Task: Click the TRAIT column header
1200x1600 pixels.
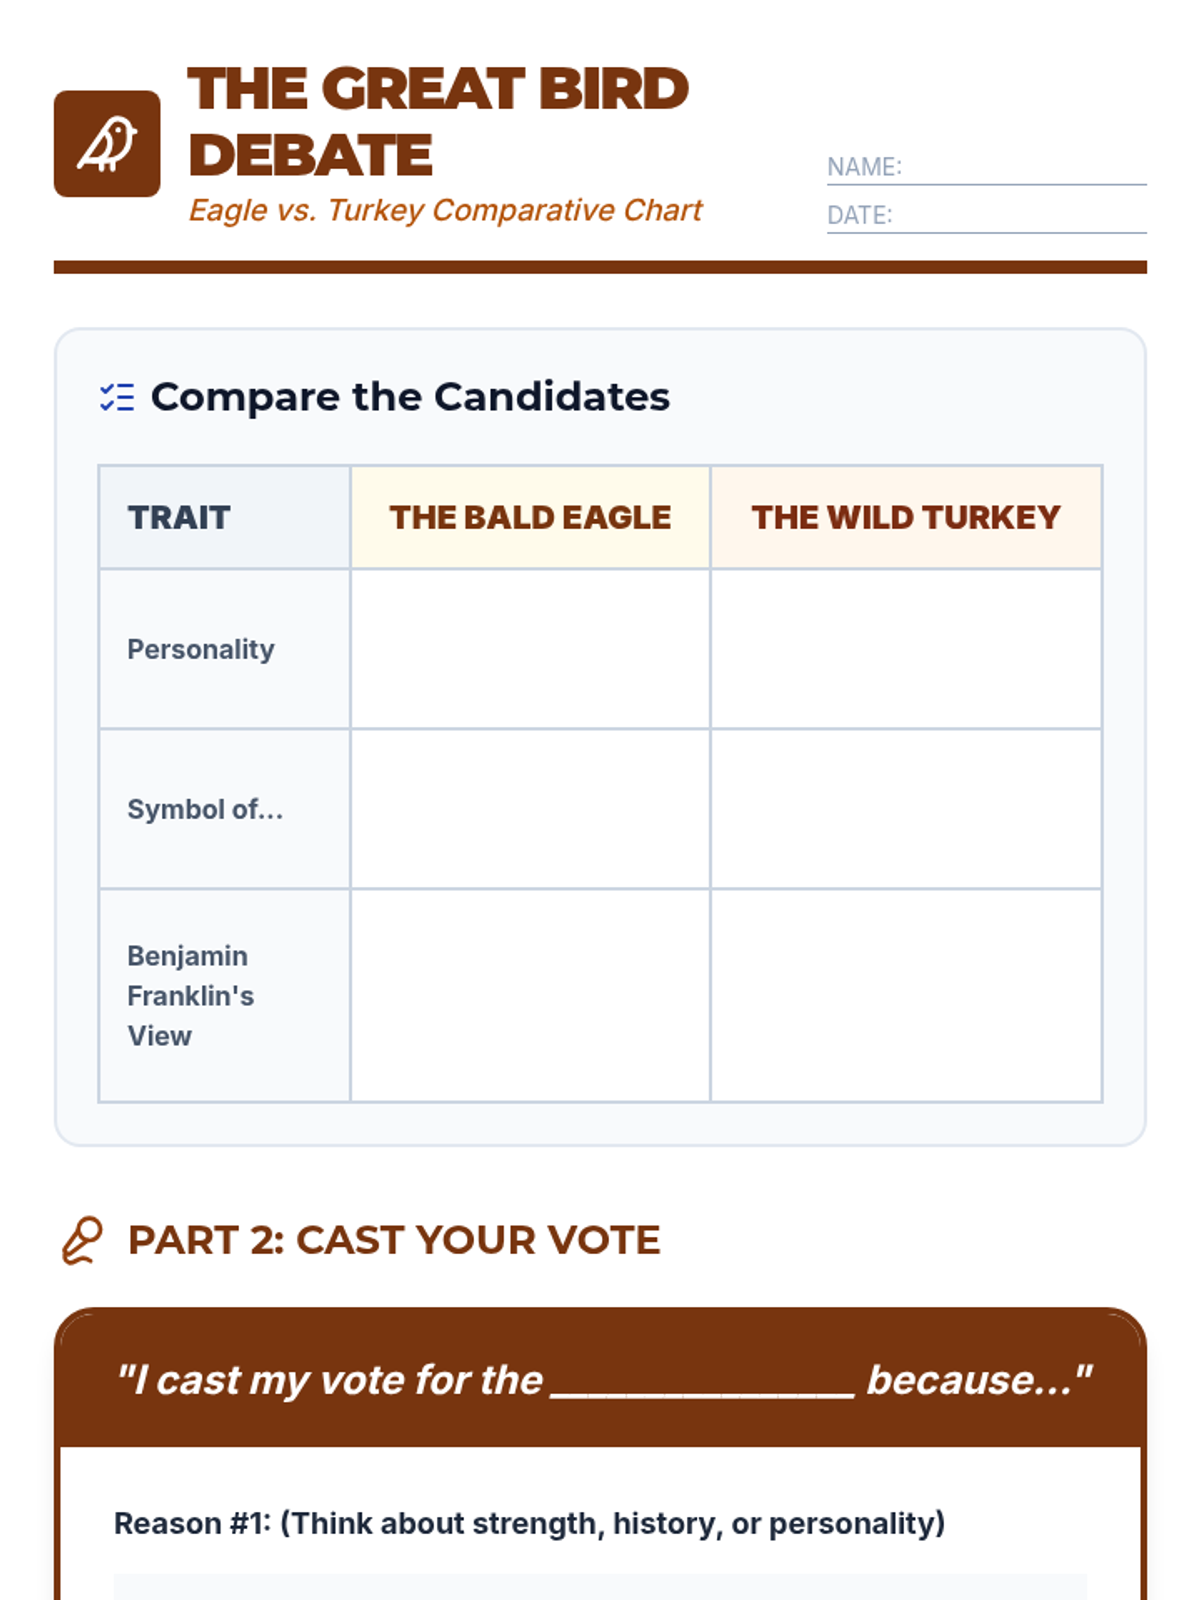Action: point(180,517)
